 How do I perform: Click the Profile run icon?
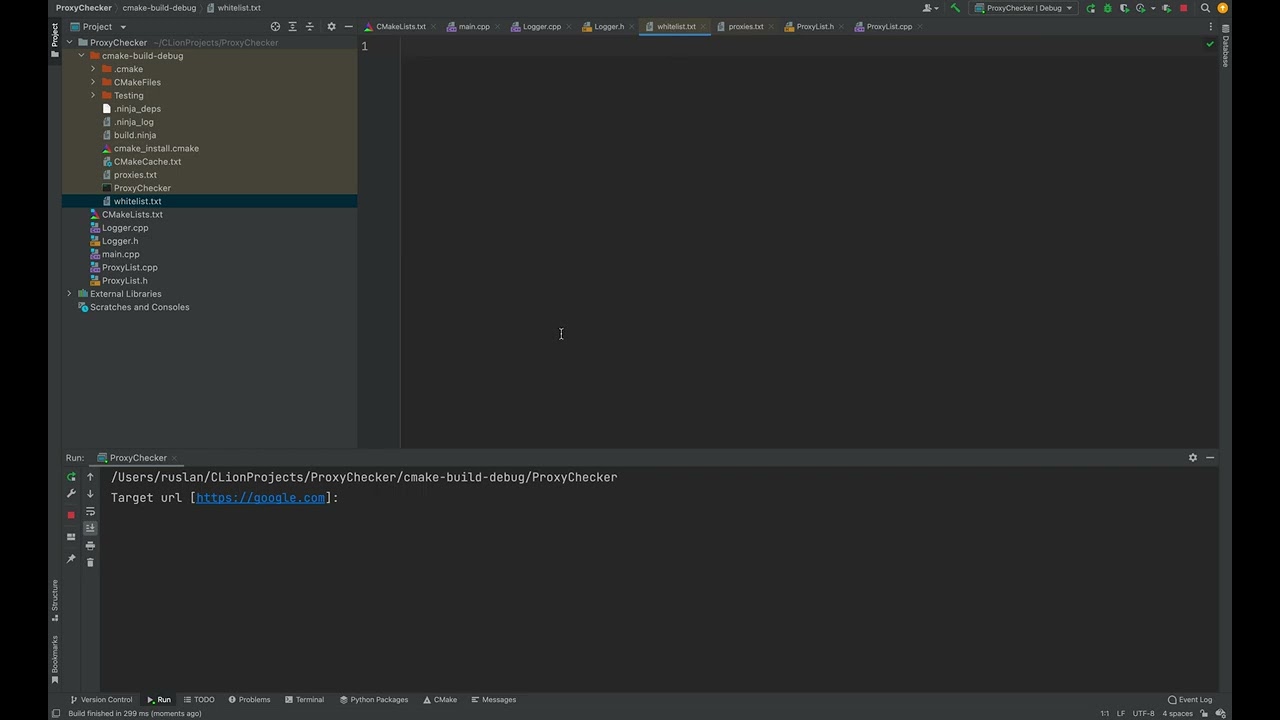[x=1140, y=8]
